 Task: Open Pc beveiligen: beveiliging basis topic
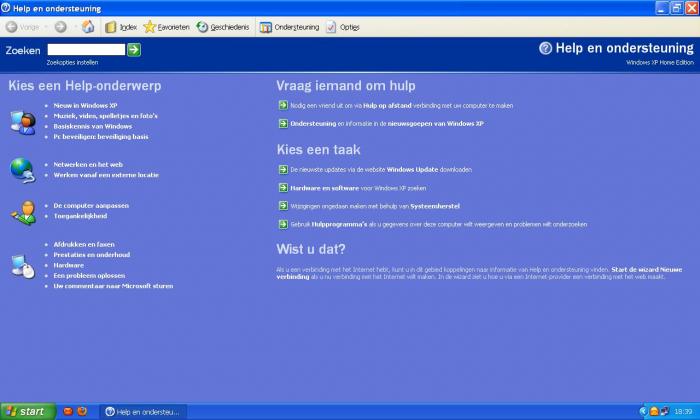(101, 137)
